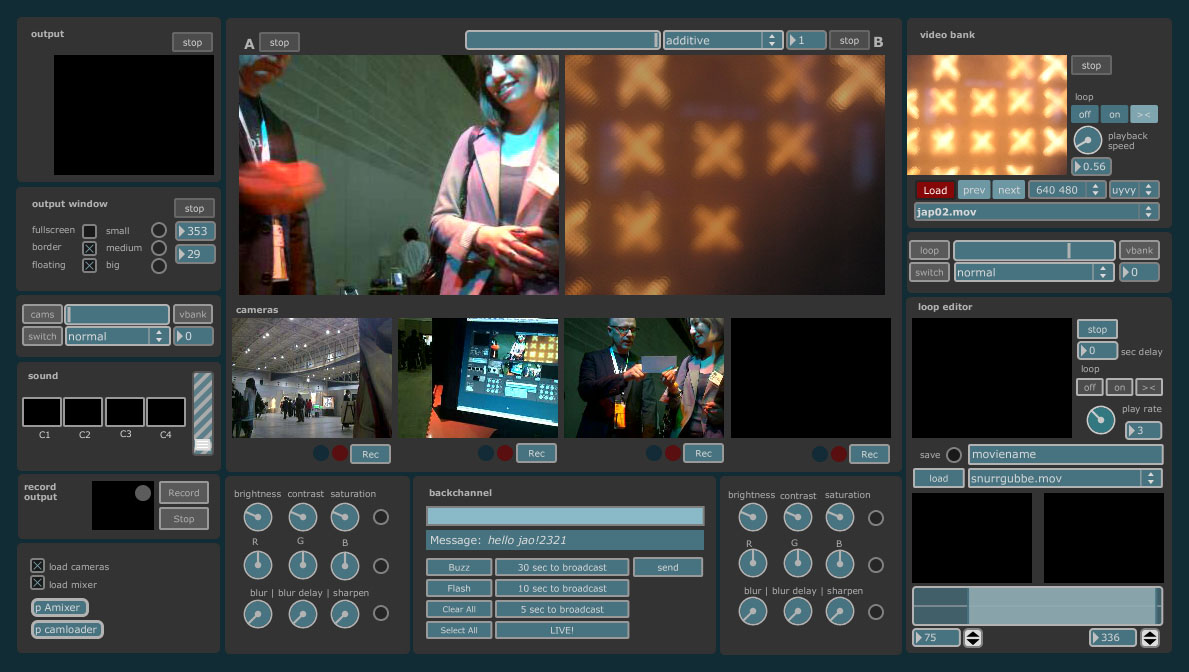
Task: Select the medium output size radio button
Action: pos(158,248)
